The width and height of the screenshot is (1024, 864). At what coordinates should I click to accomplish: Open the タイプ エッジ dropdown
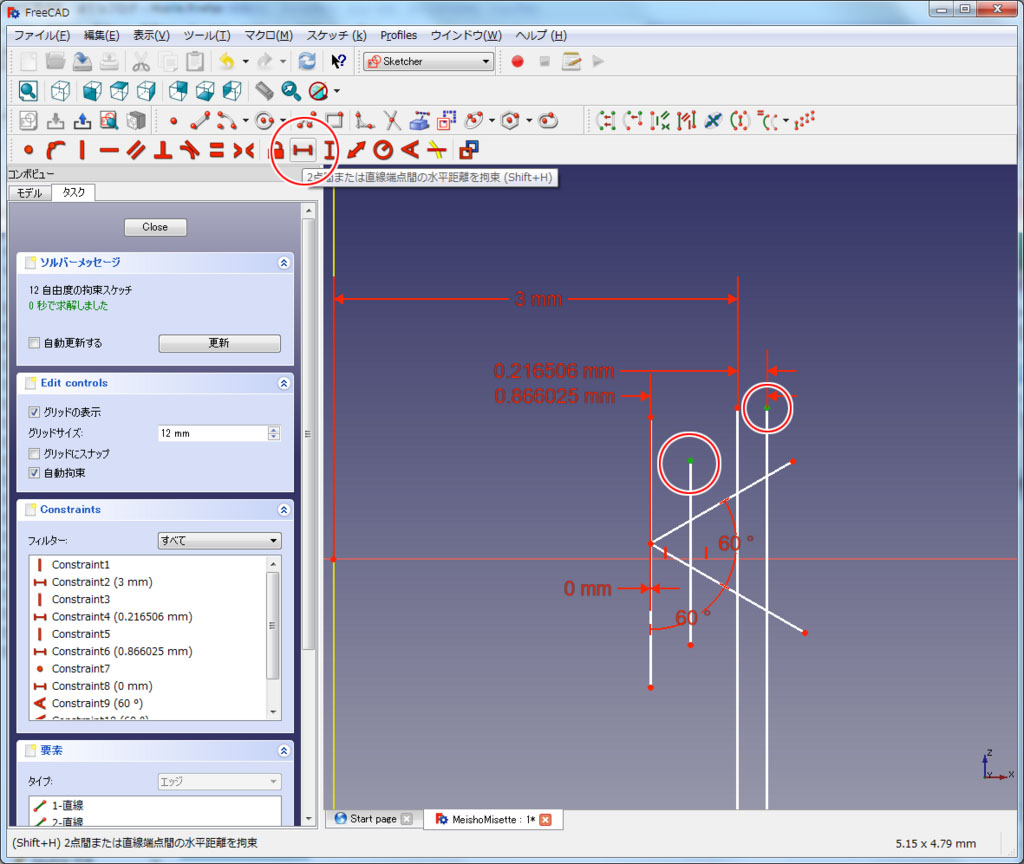click(x=220, y=781)
